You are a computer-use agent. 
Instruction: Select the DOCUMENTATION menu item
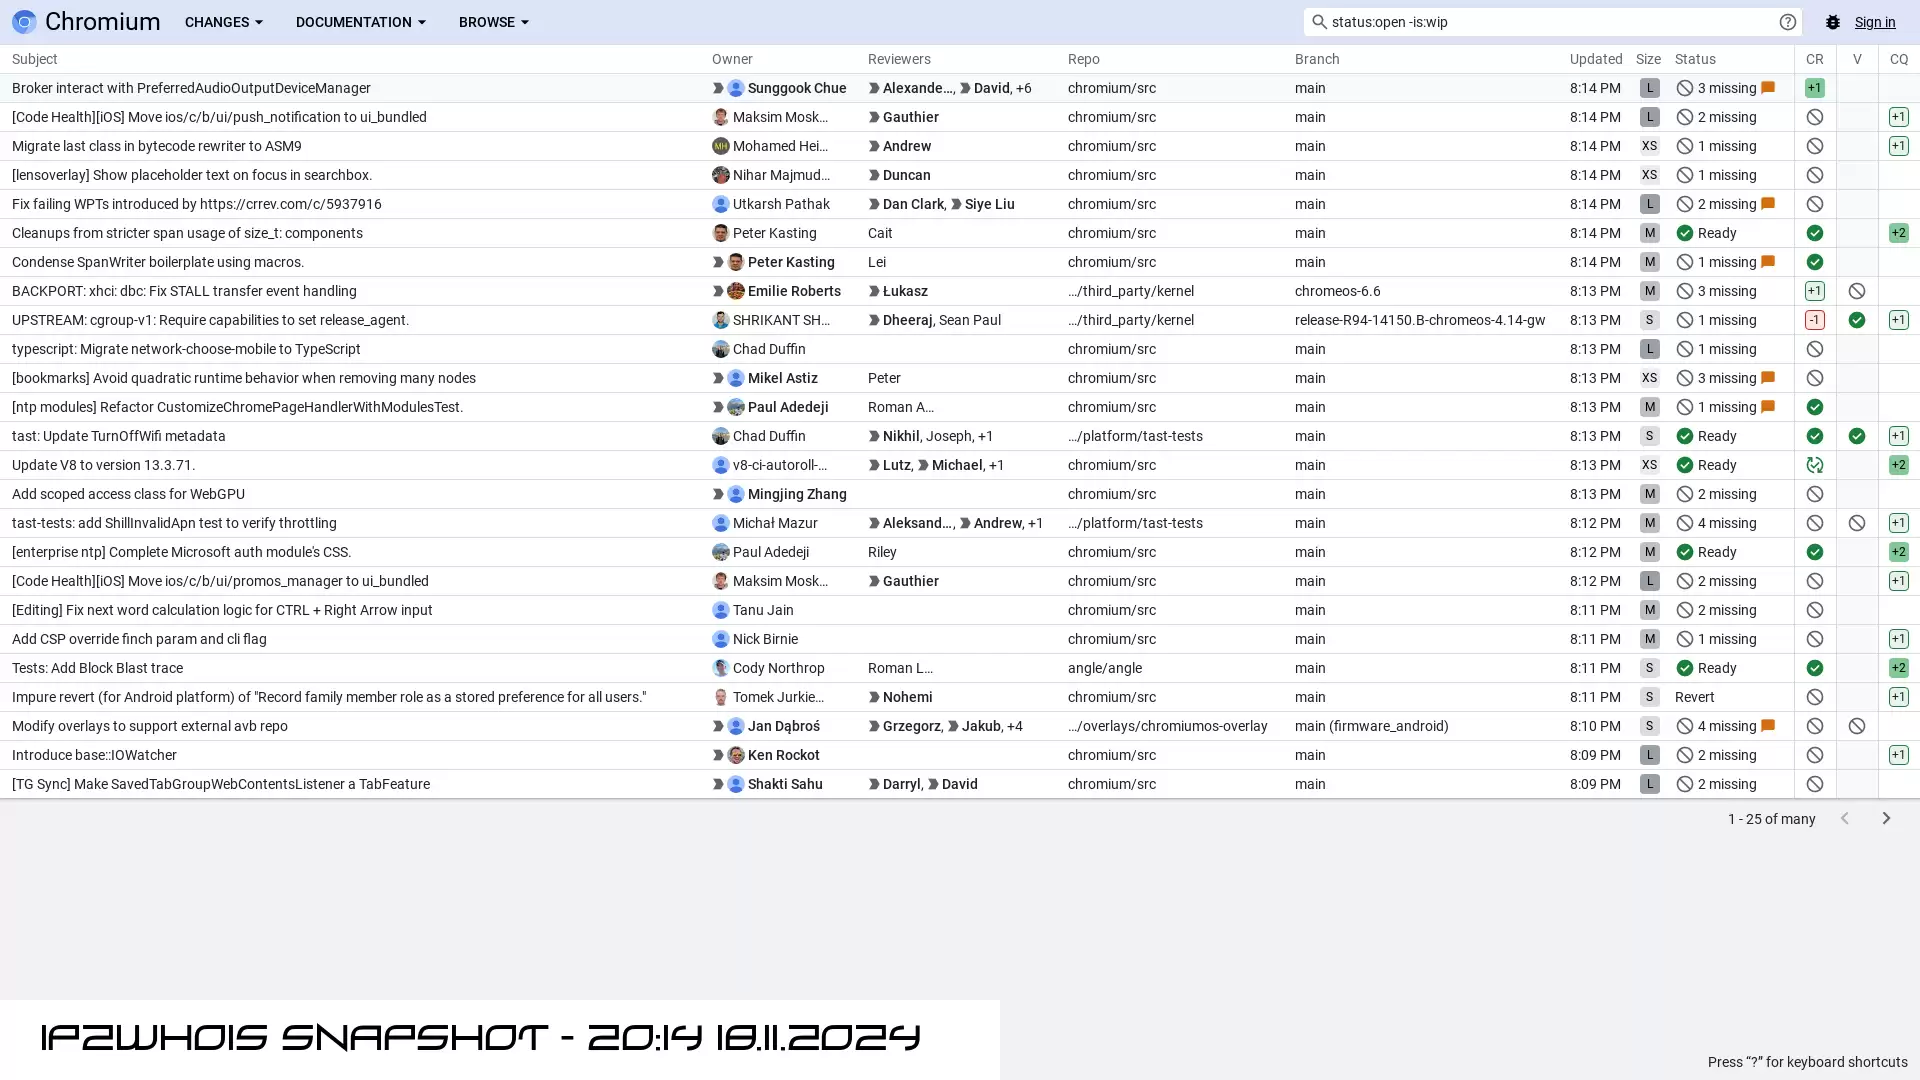point(359,21)
